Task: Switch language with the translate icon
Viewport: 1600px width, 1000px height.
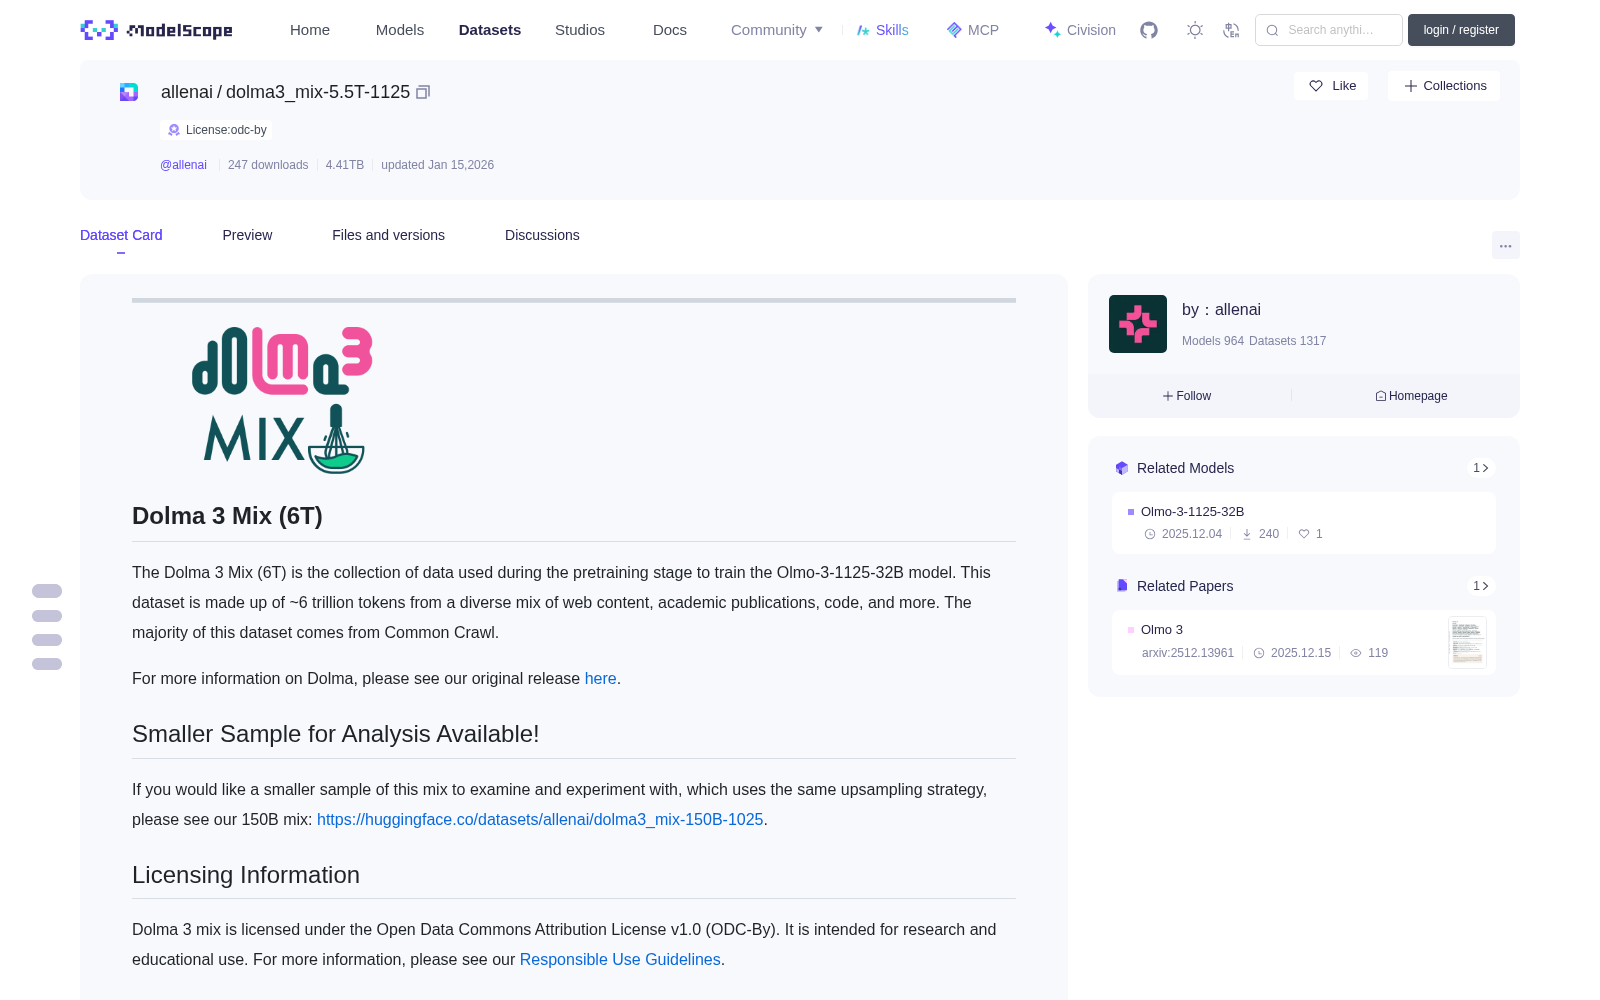Action: point(1231,30)
